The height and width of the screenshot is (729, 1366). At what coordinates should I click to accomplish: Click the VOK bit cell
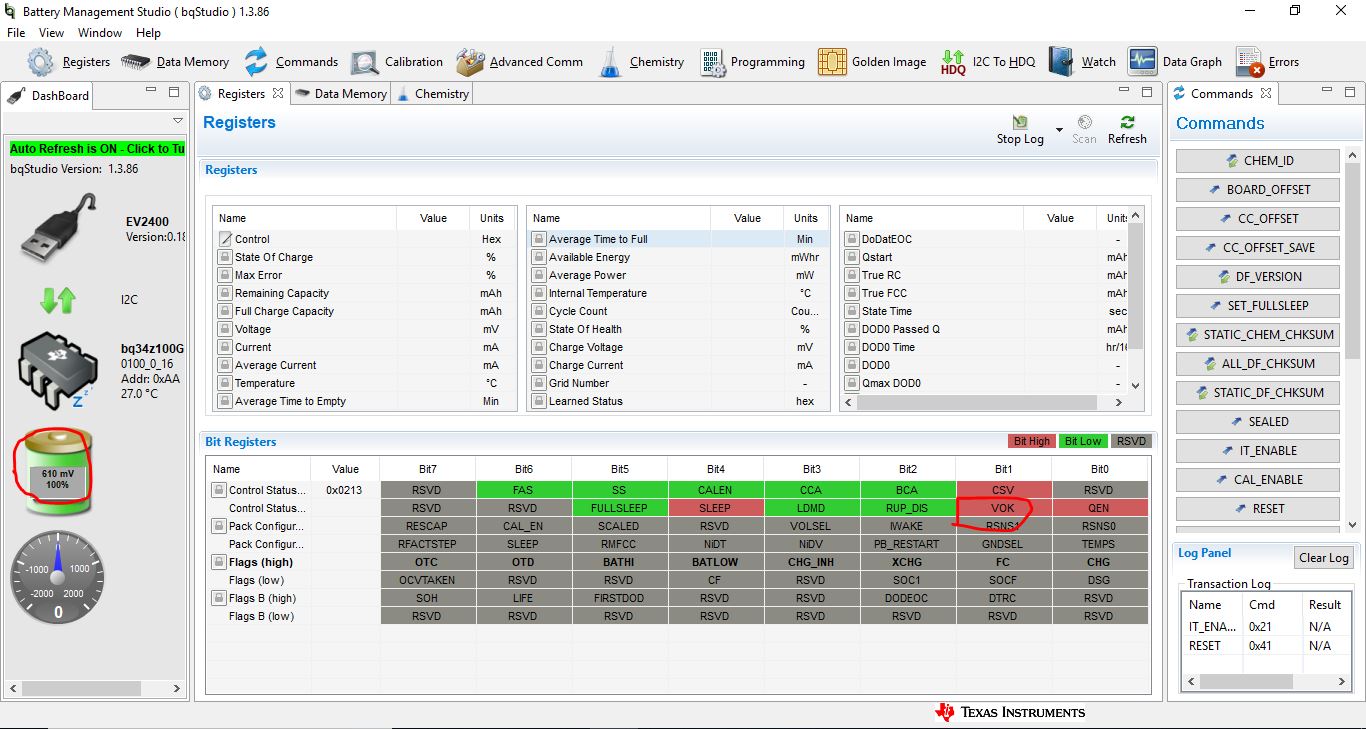[1003, 508]
